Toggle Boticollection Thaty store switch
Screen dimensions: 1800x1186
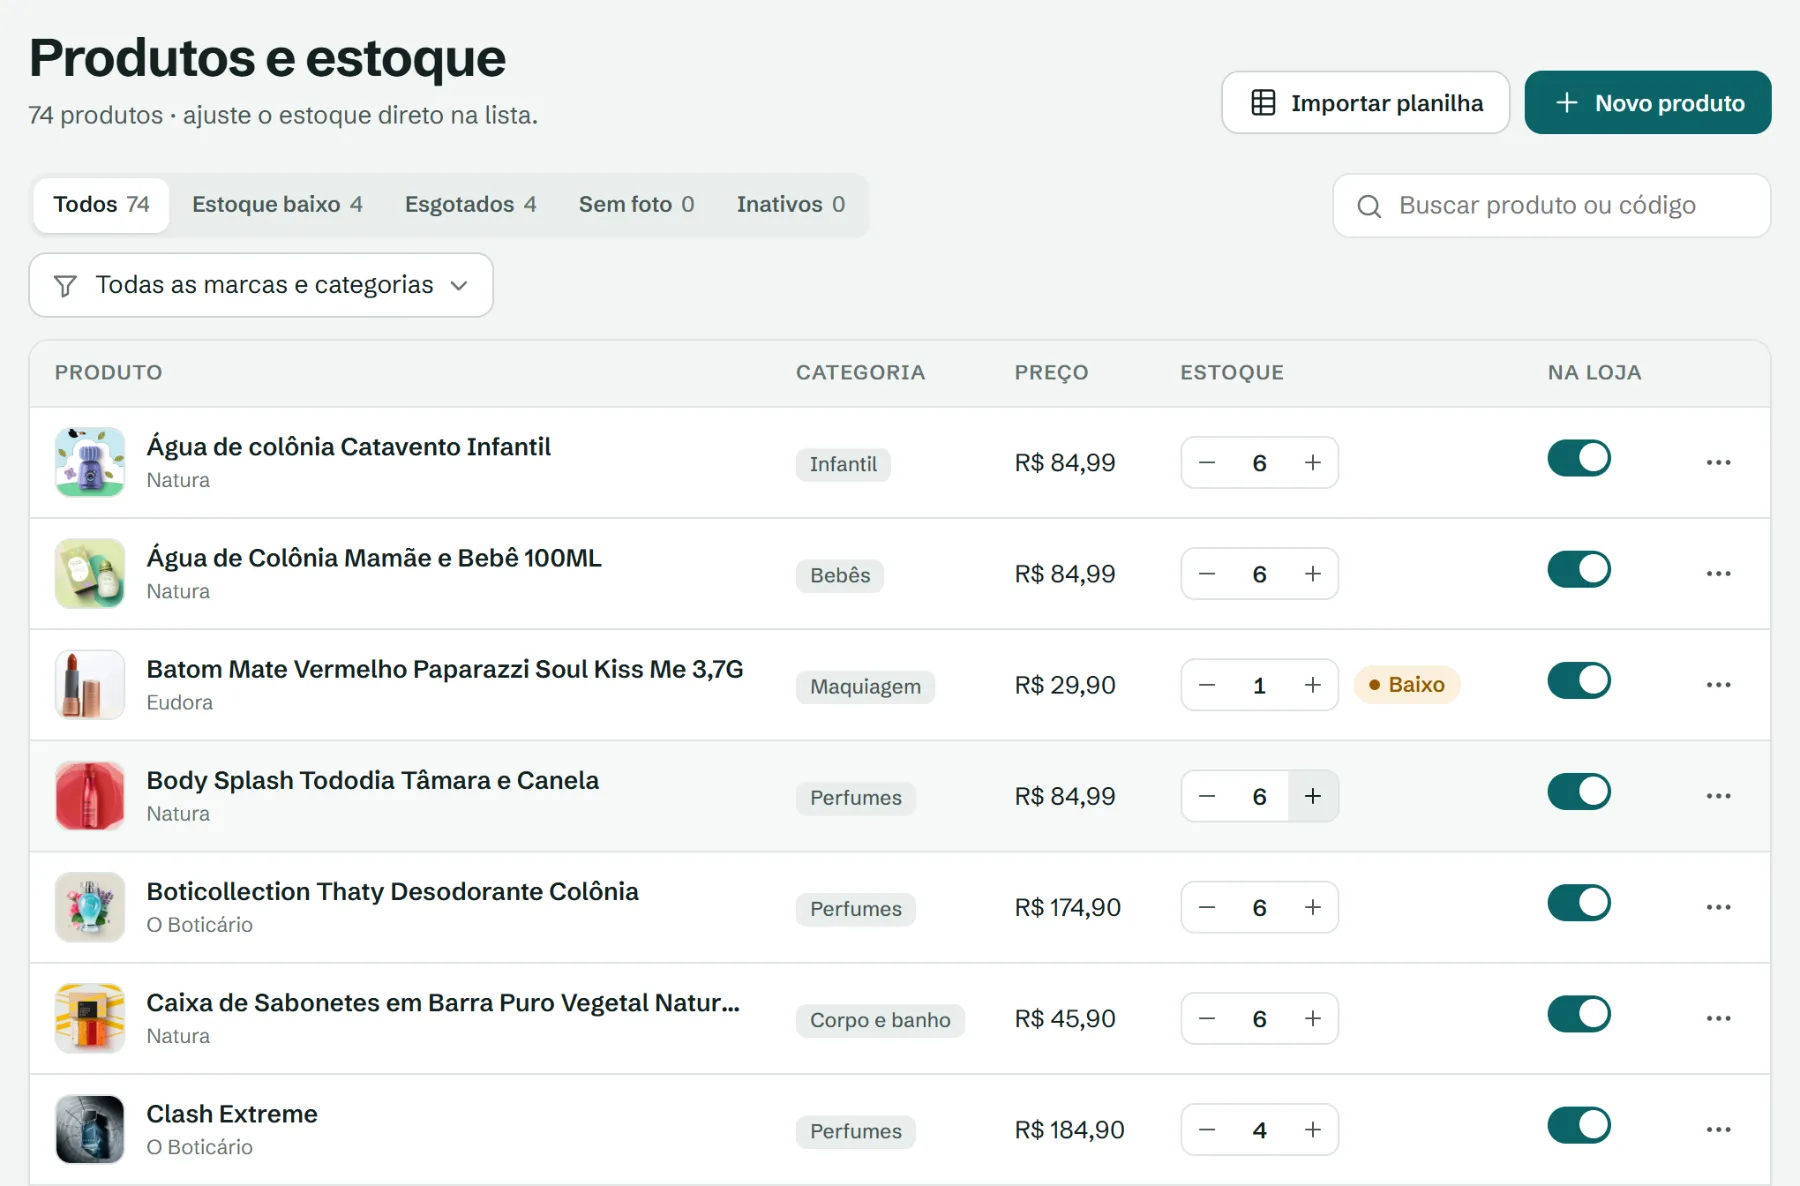tap(1579, 903)
